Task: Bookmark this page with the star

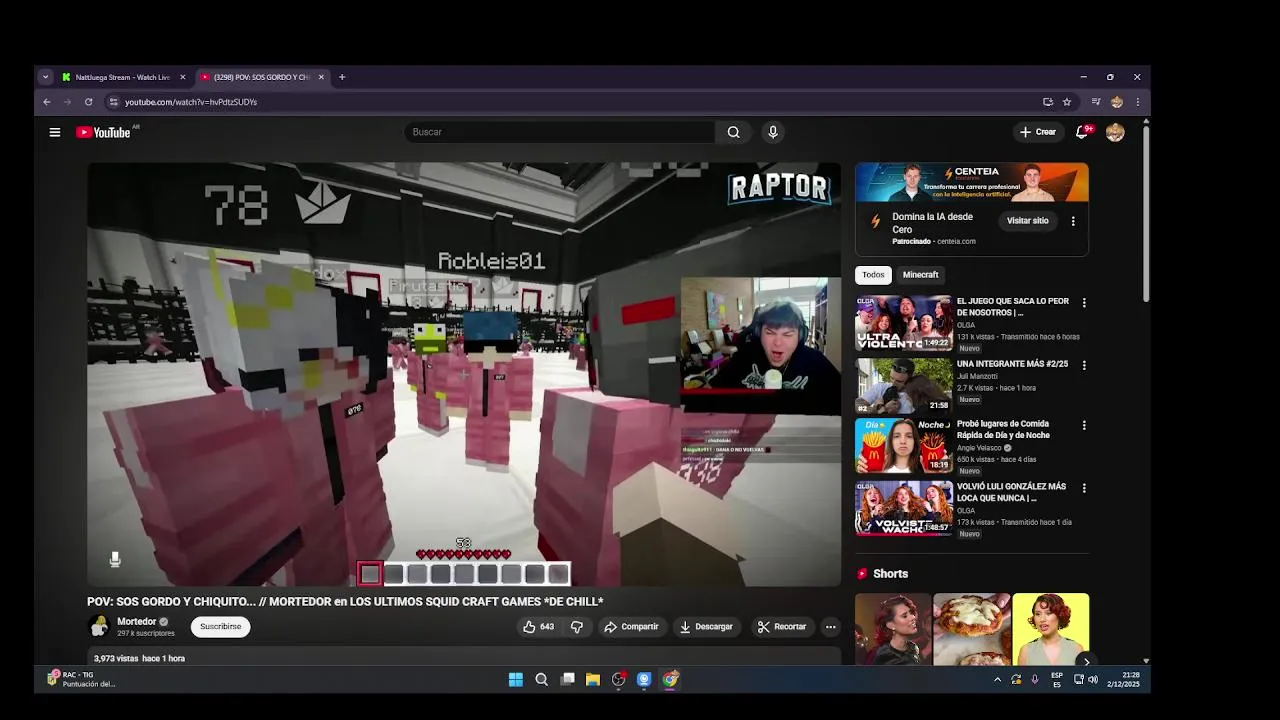Action: [x=1067, y=102]
